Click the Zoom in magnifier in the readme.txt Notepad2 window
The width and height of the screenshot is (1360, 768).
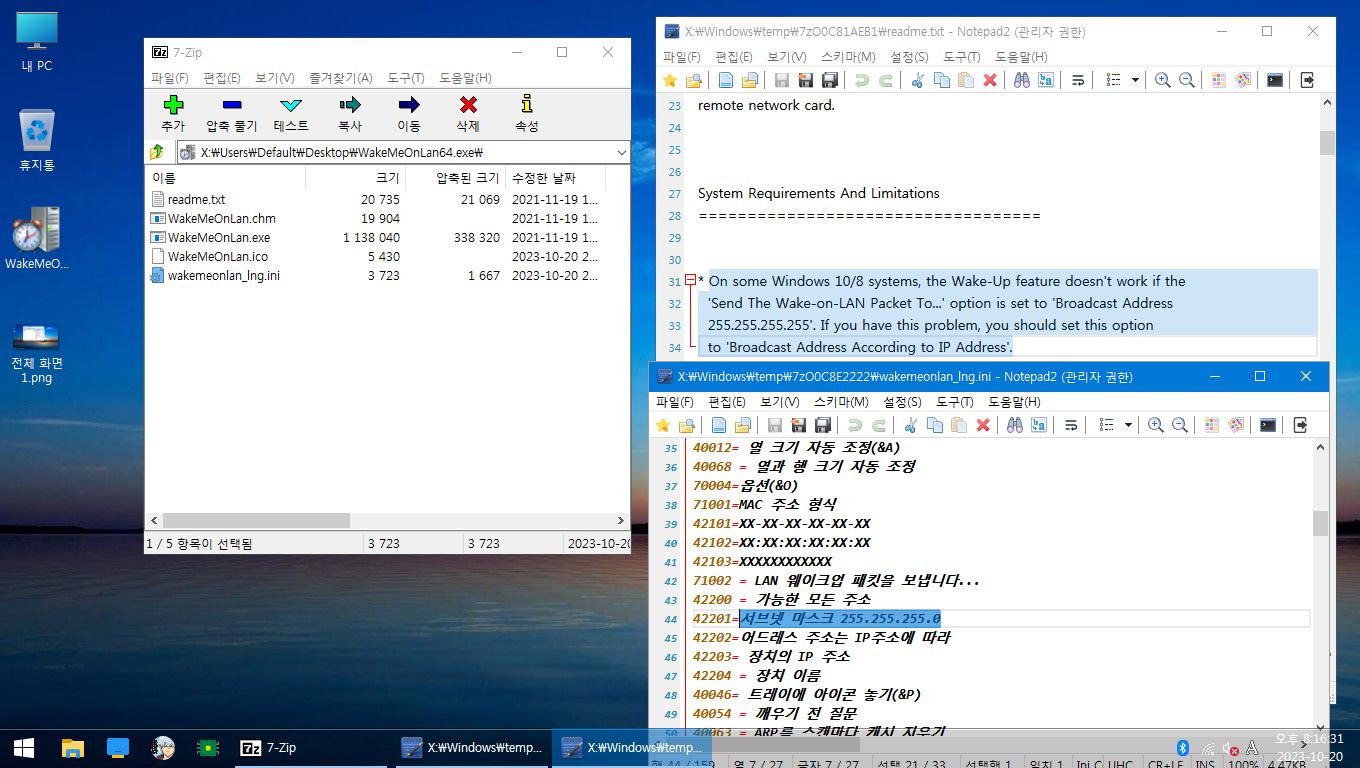(1162, 80)
